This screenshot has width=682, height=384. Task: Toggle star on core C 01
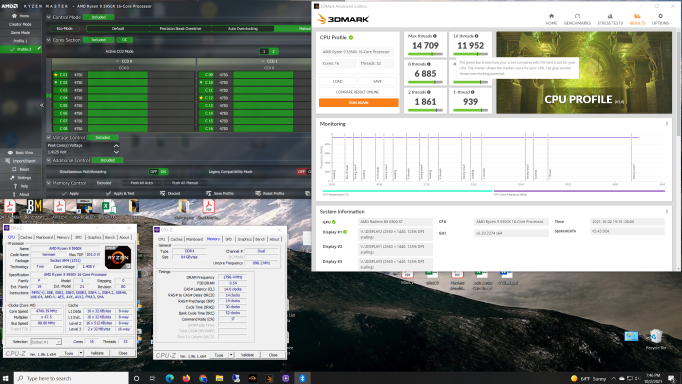point(55,75)
